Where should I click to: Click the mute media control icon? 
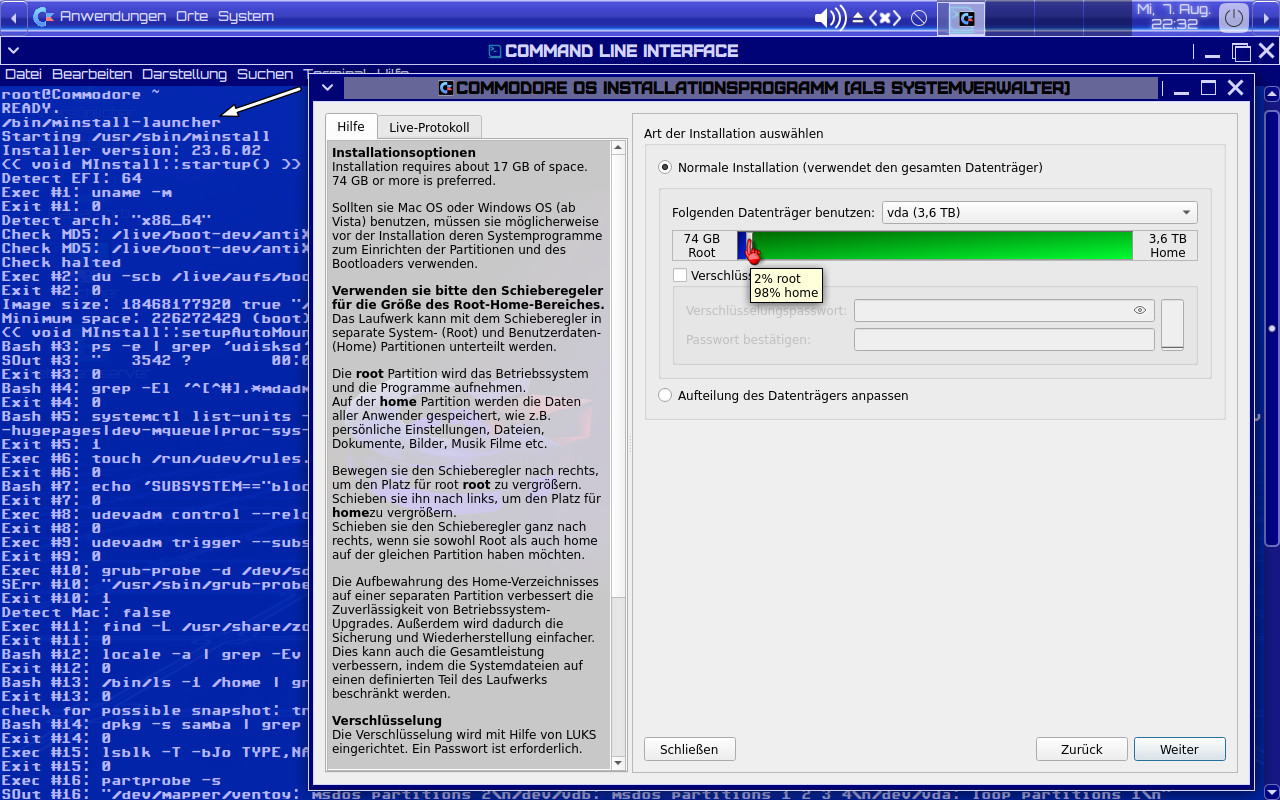[885, 17]
